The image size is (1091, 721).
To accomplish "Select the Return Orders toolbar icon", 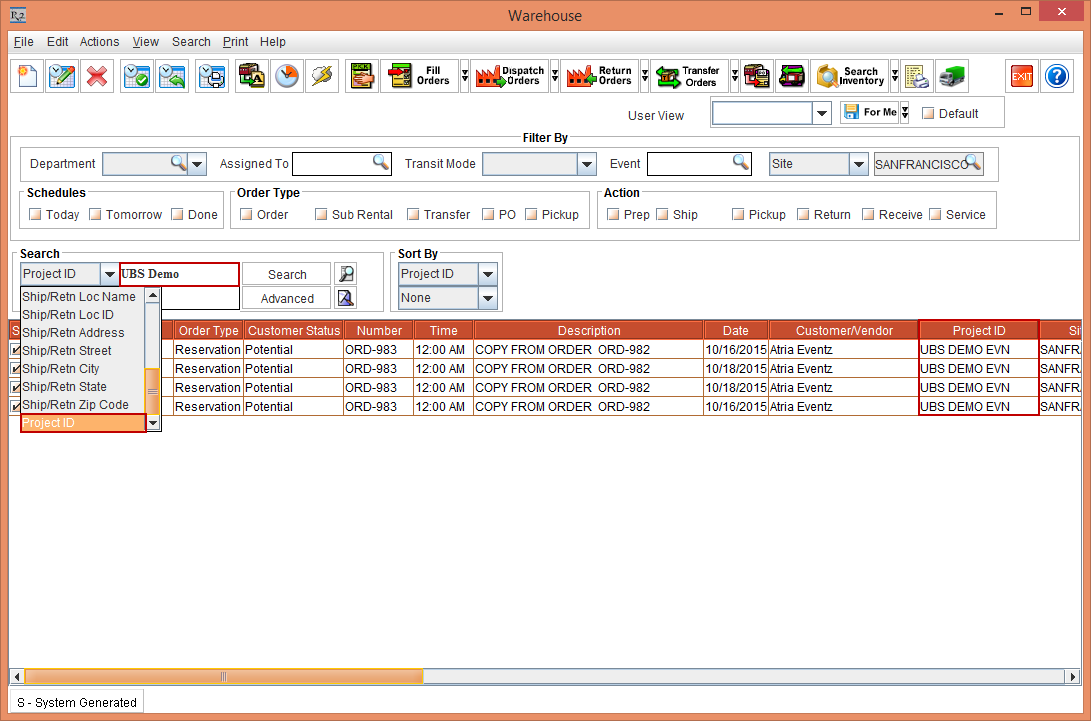I will 601,75.
